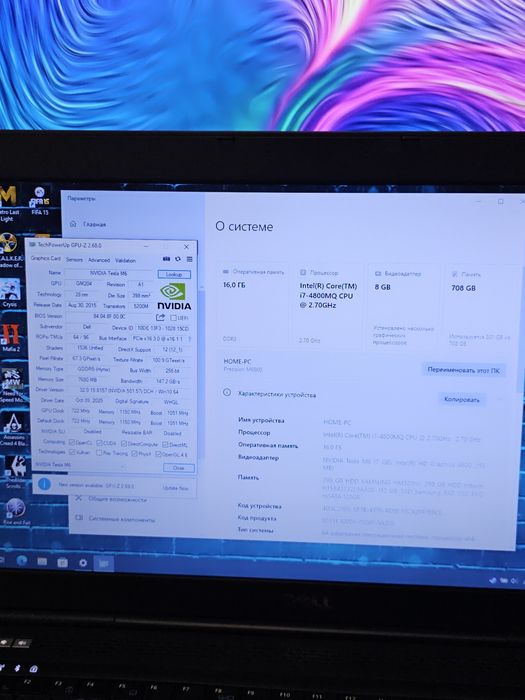
Task: Click GPU-Z refresh icon
Action: point(178,259)
